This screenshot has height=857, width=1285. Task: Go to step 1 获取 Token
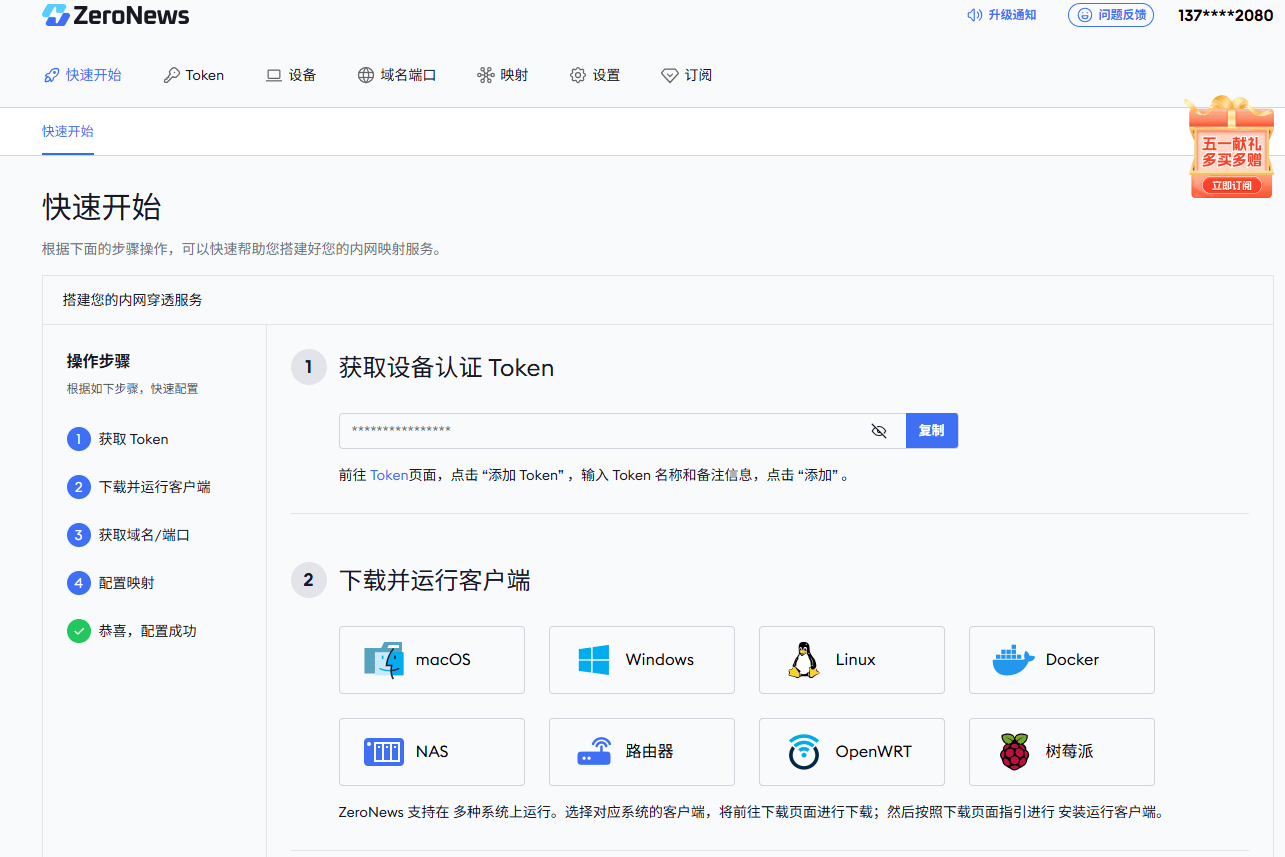click(x=118, y=439)
